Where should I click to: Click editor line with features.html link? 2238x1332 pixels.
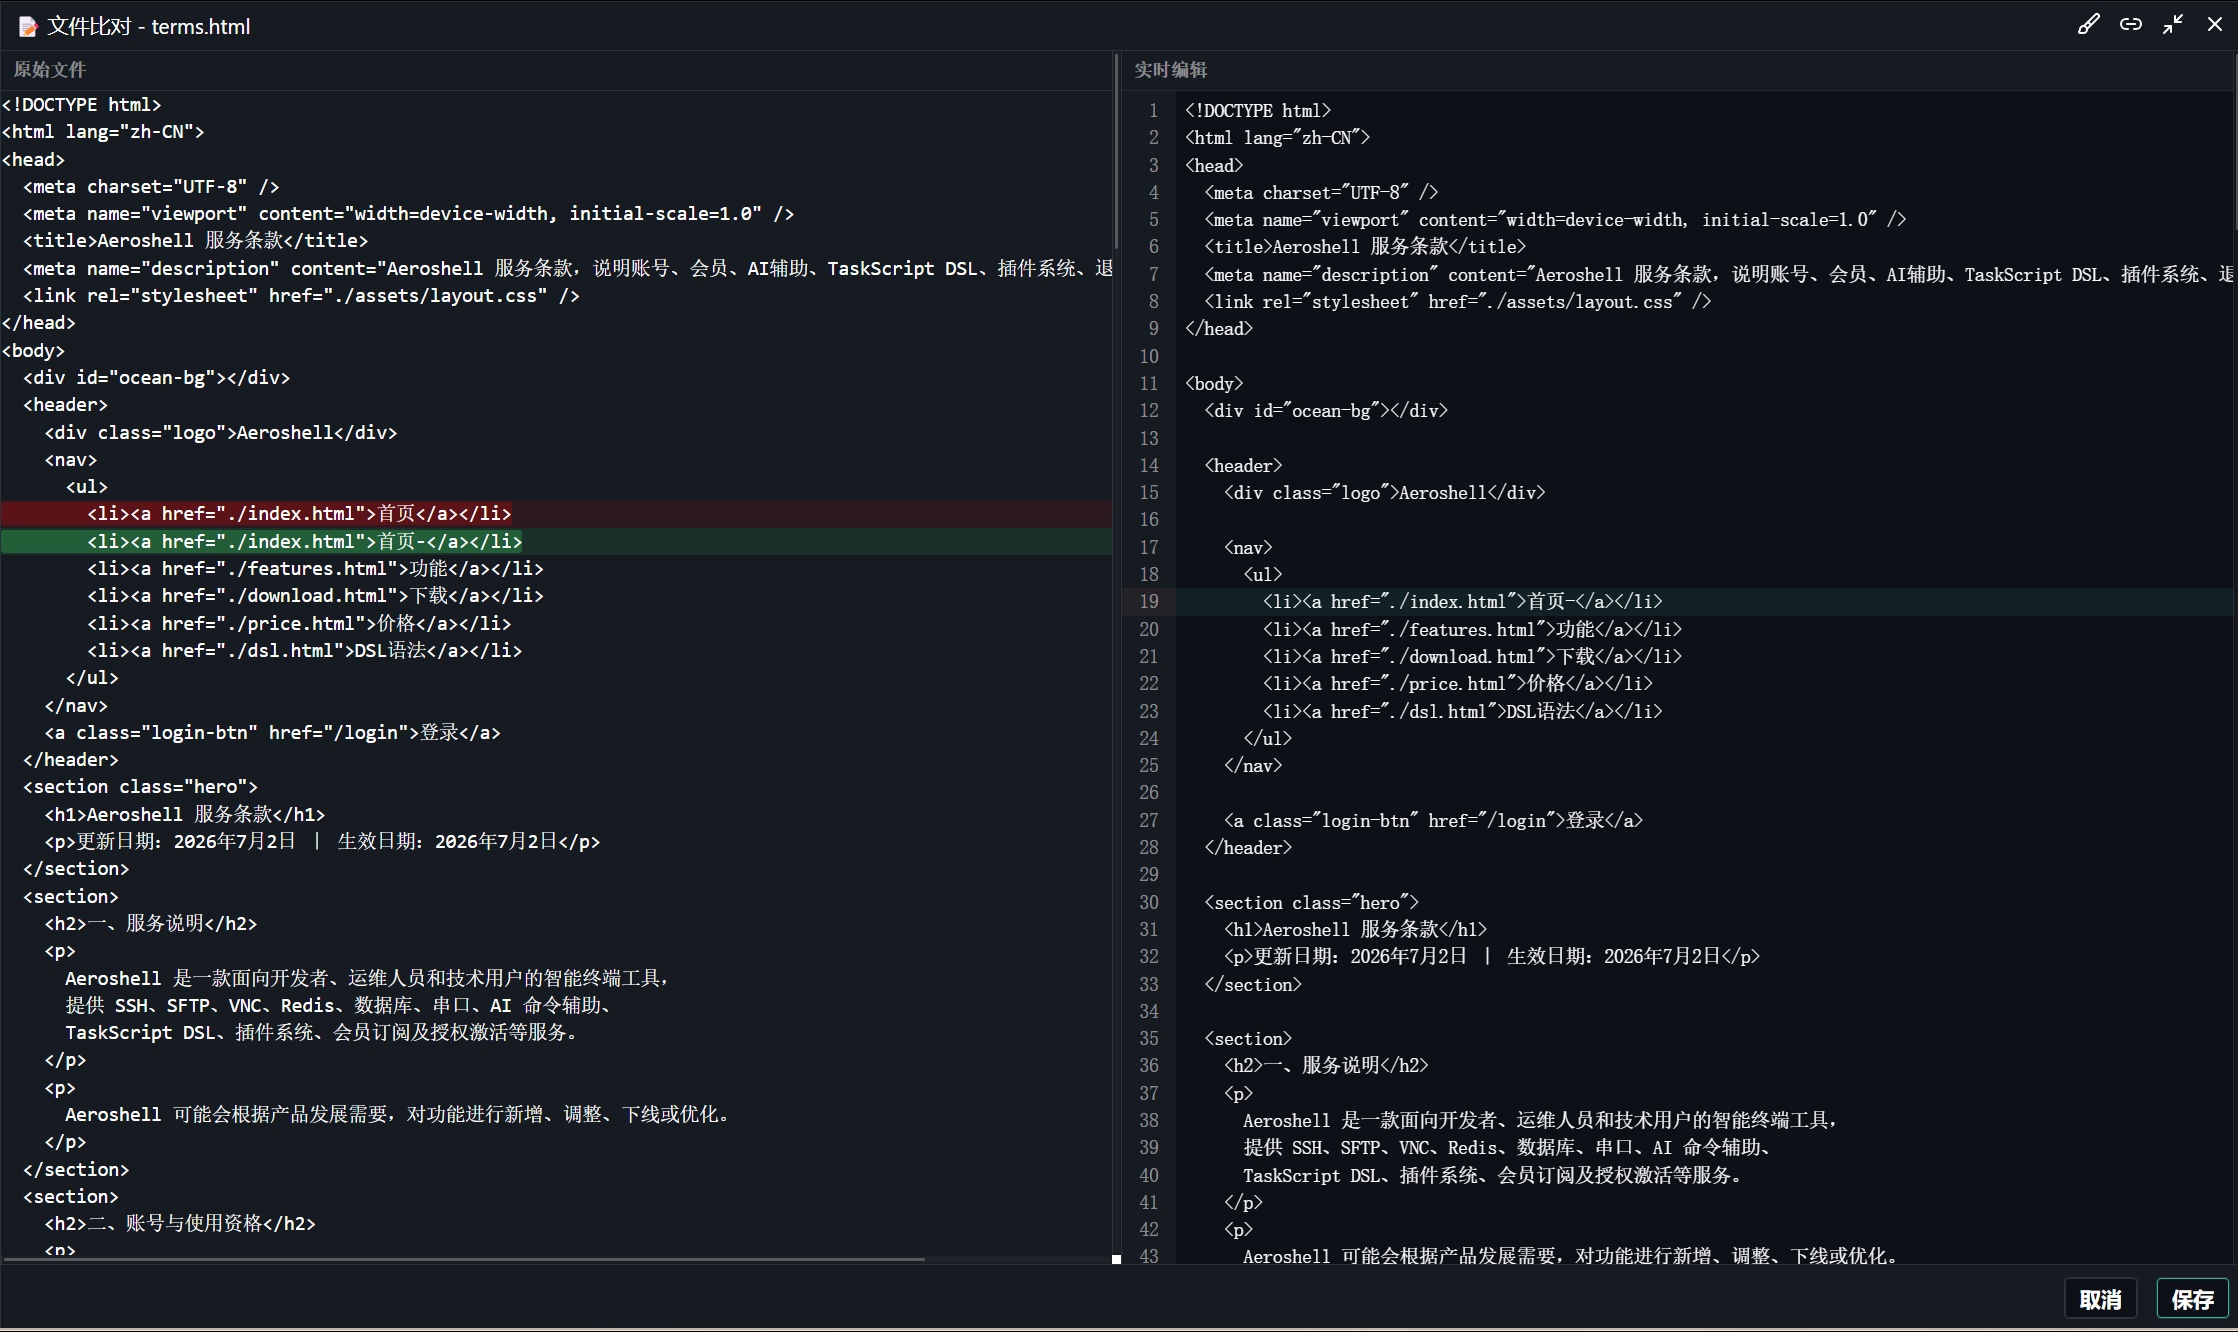(x=1472, y=629)
